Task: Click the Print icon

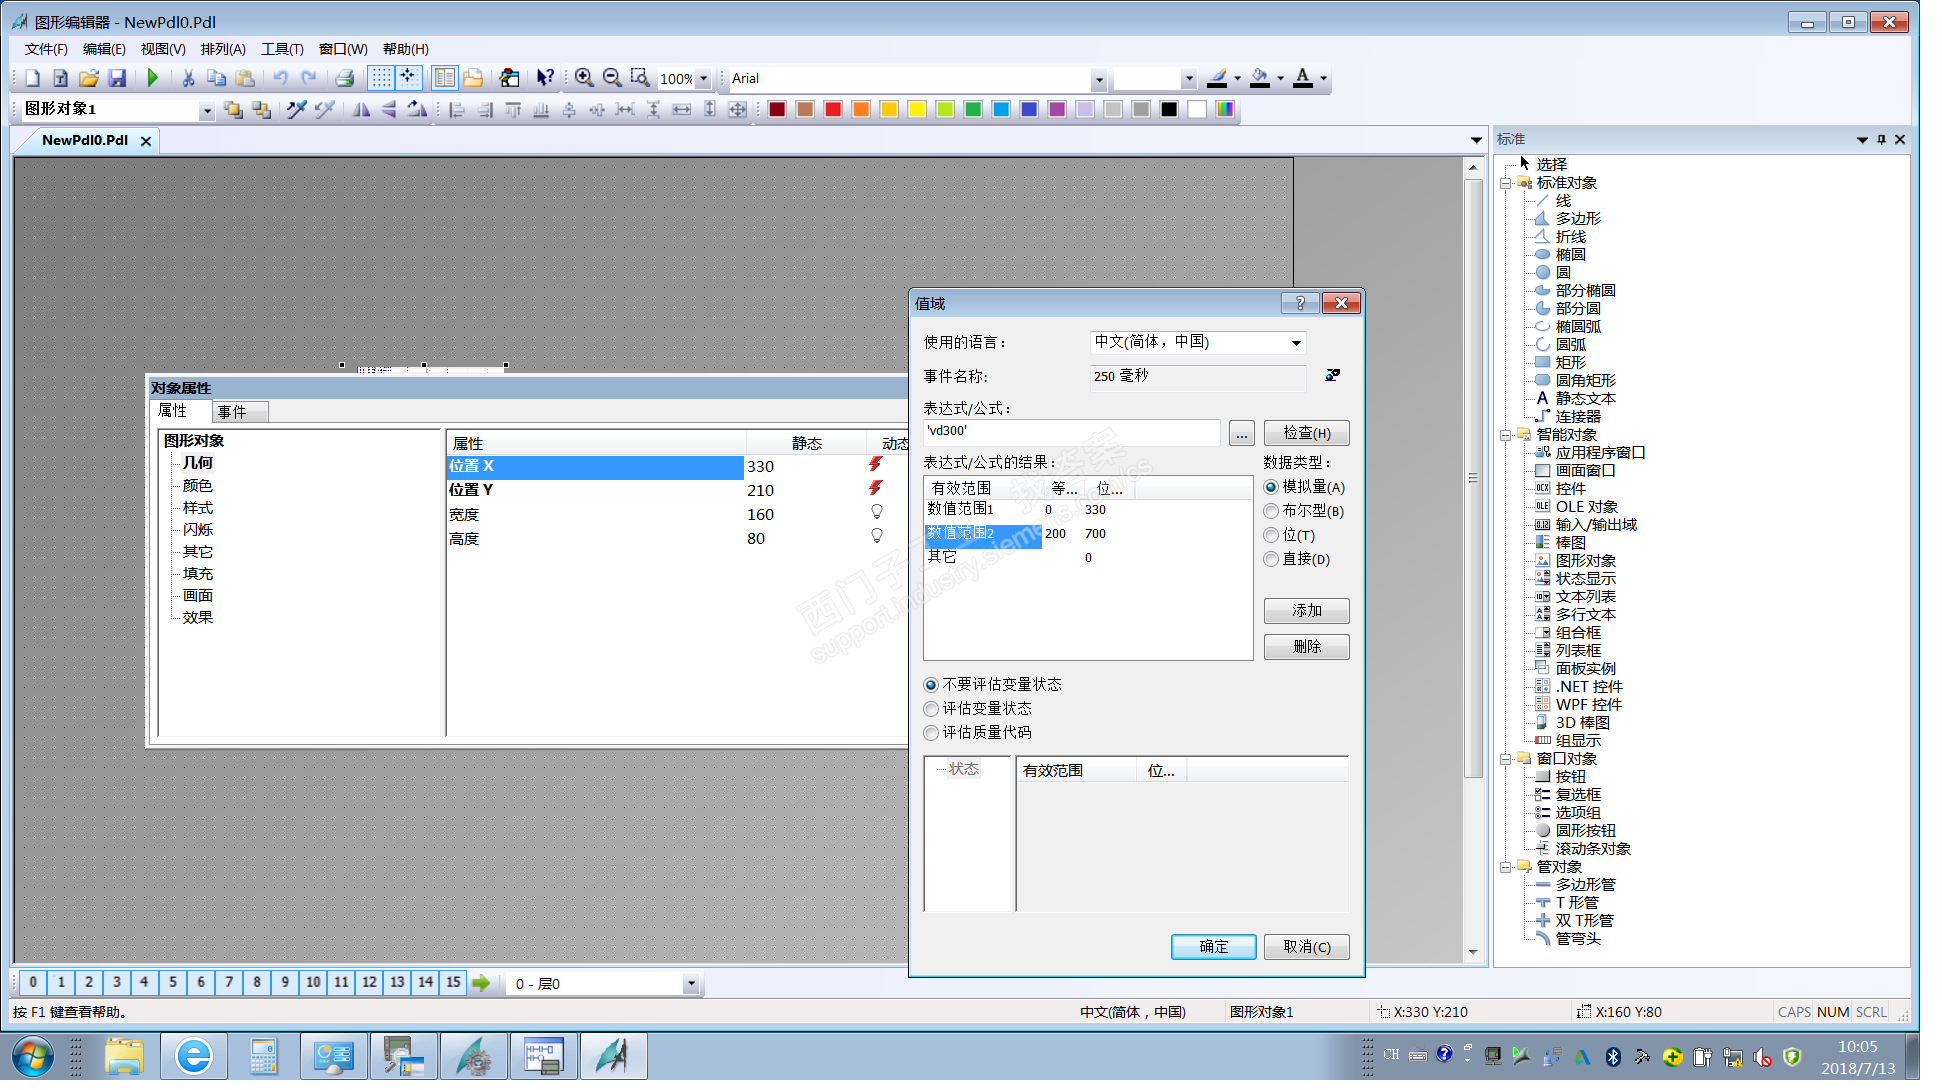Action: [344, 78]
